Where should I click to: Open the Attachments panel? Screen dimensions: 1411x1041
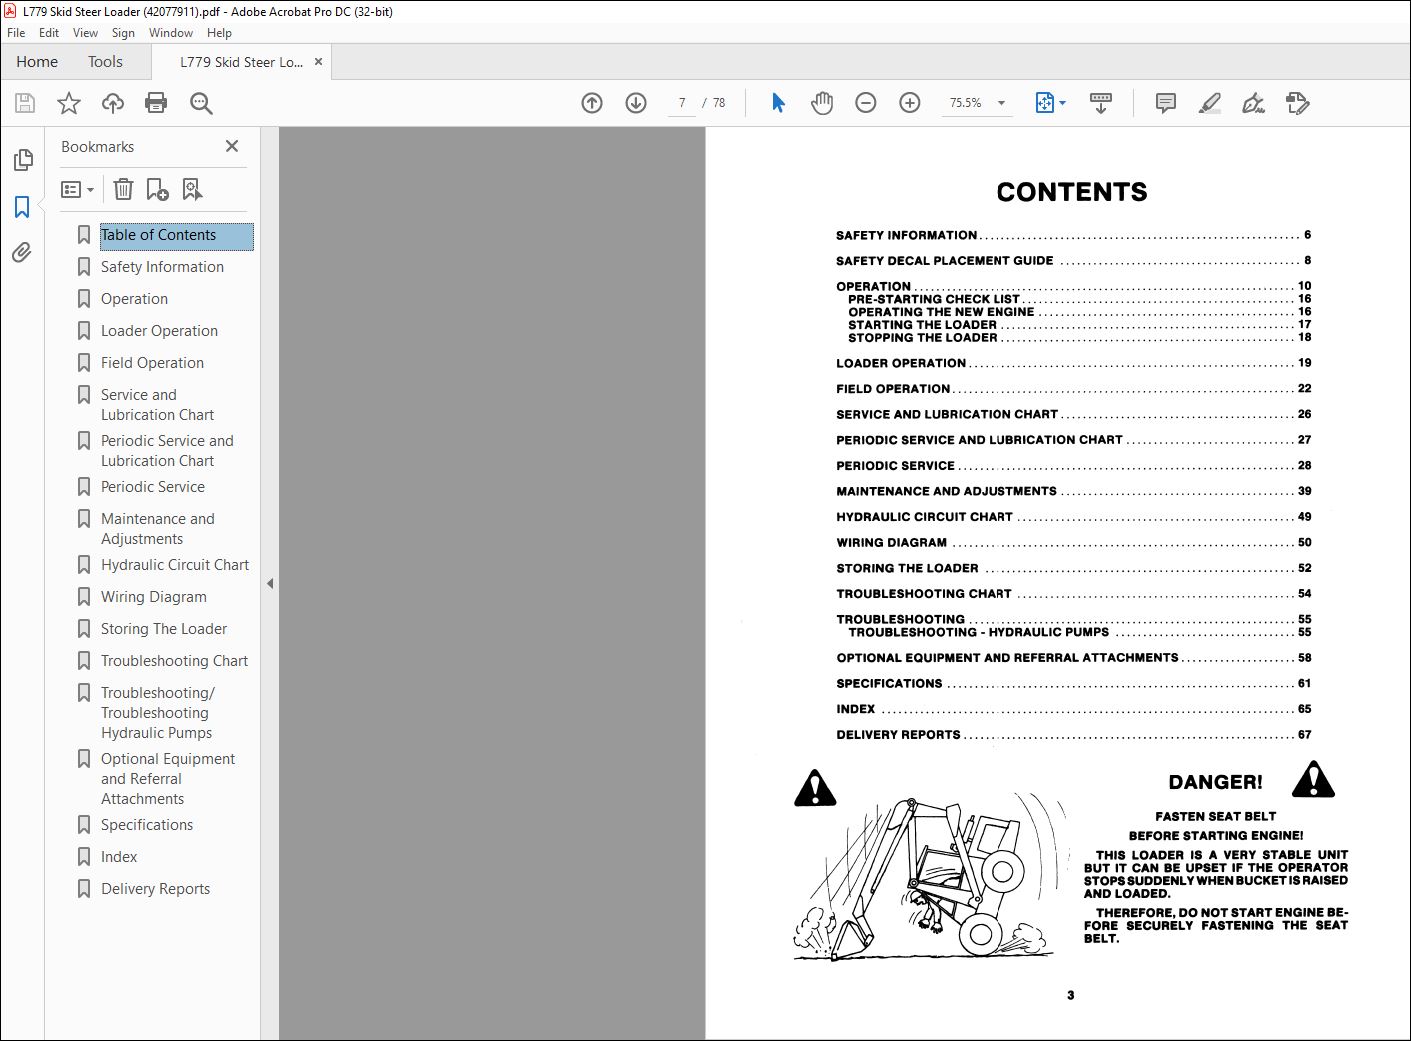pyautogui.click(x=22, y=253)
